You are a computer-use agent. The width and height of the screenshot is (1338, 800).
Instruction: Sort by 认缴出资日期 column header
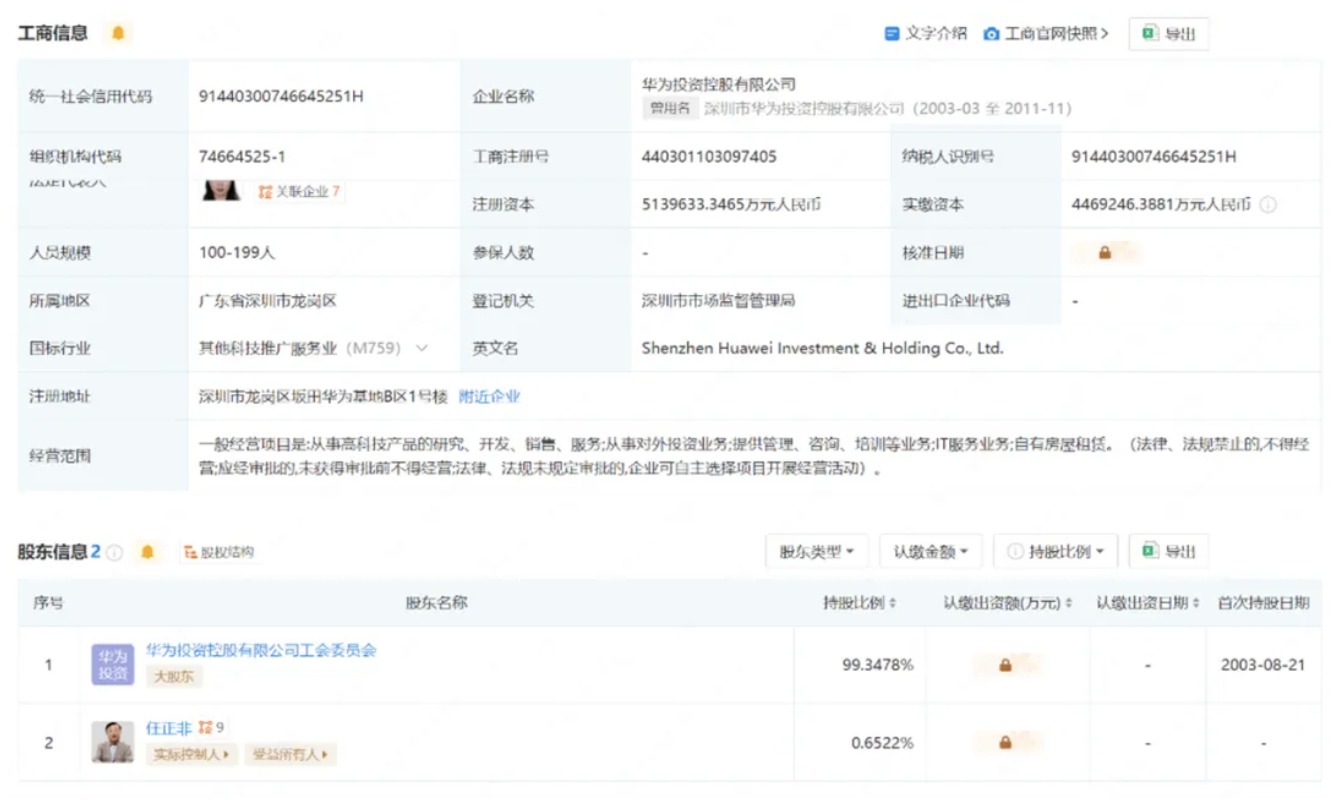point(1147,603)
